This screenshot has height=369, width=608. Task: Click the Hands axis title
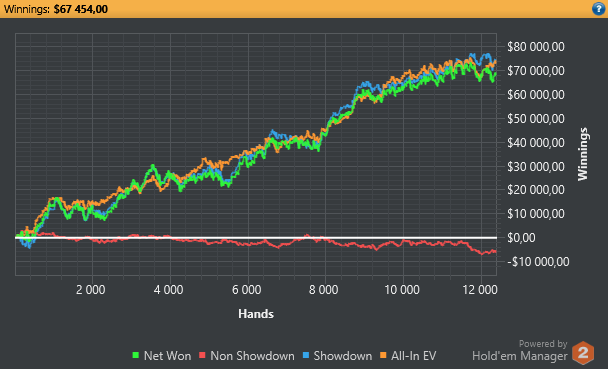(x=256, y=314)
